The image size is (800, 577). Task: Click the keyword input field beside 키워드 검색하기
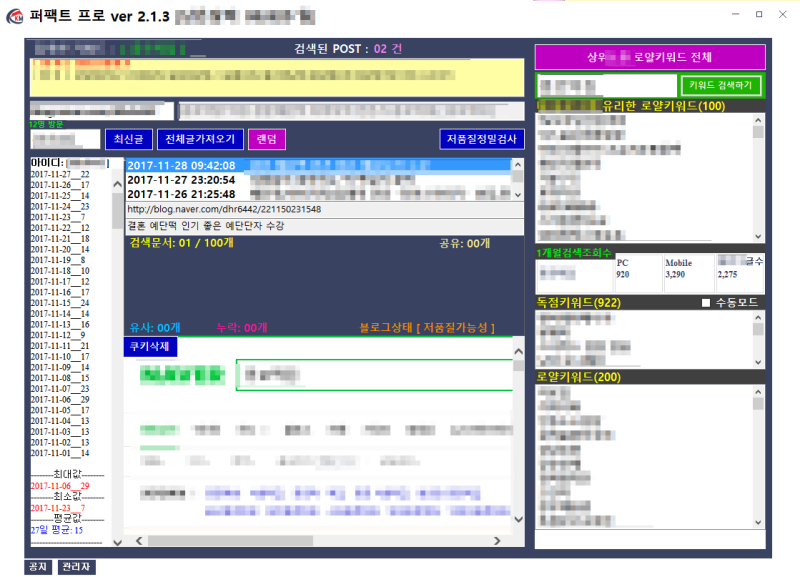(607, 86)
